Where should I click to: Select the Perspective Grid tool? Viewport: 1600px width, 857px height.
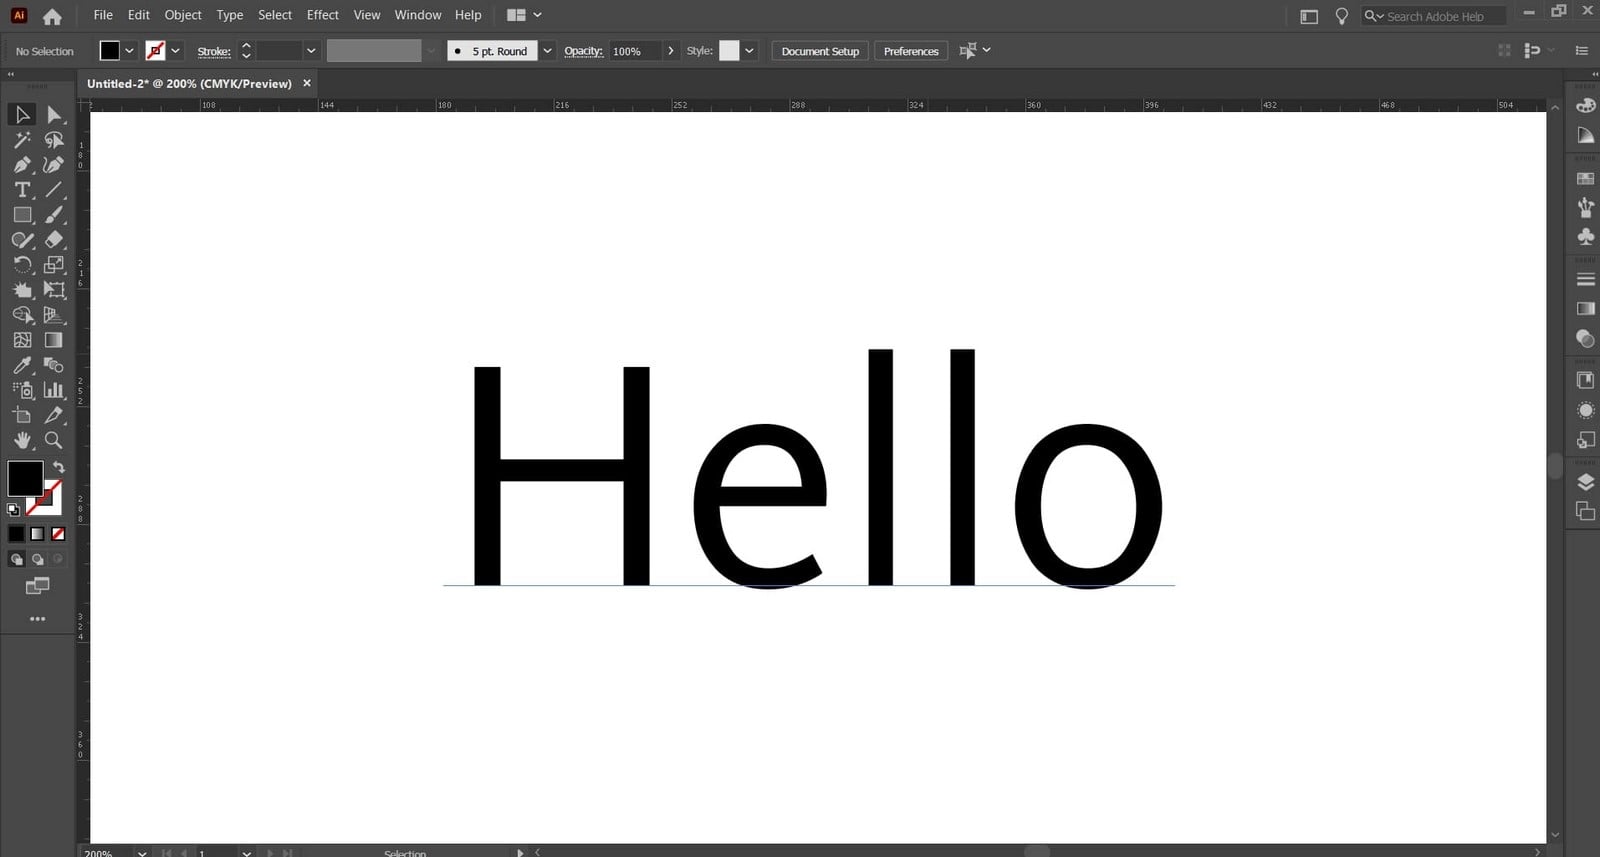pyautogui.click(x=54, y=315)
